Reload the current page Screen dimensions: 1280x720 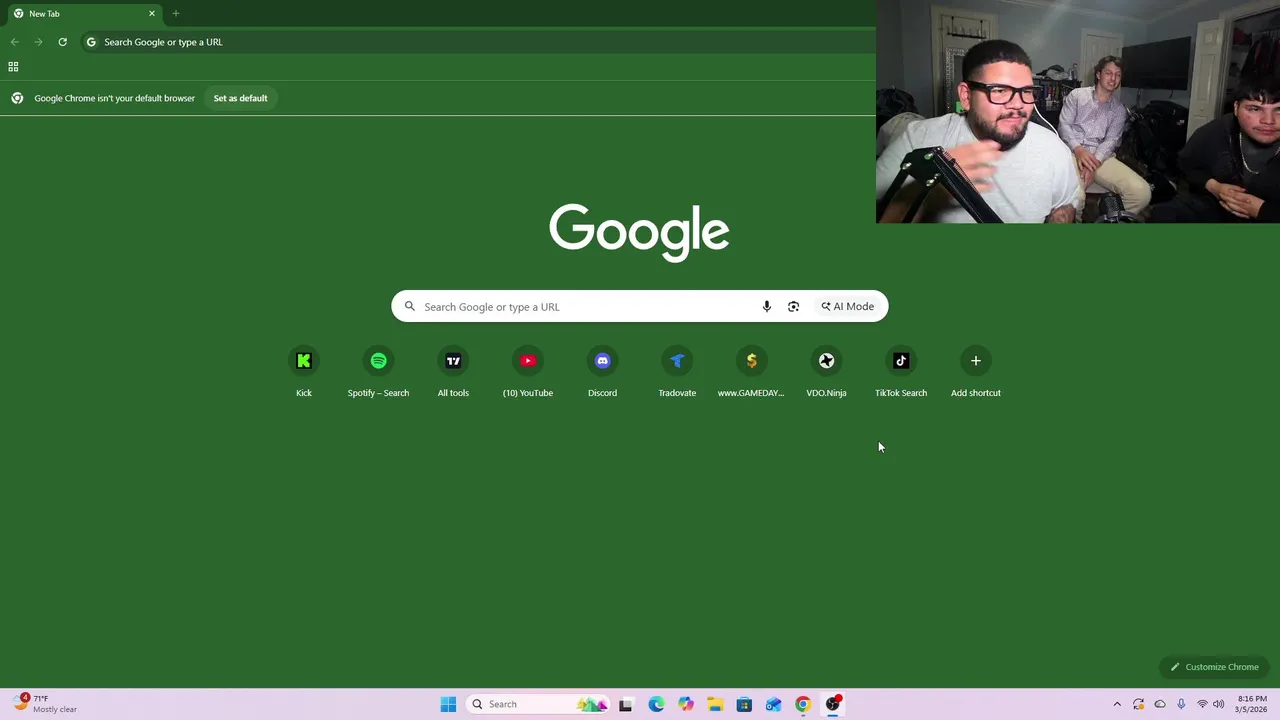tap(62, 42)
